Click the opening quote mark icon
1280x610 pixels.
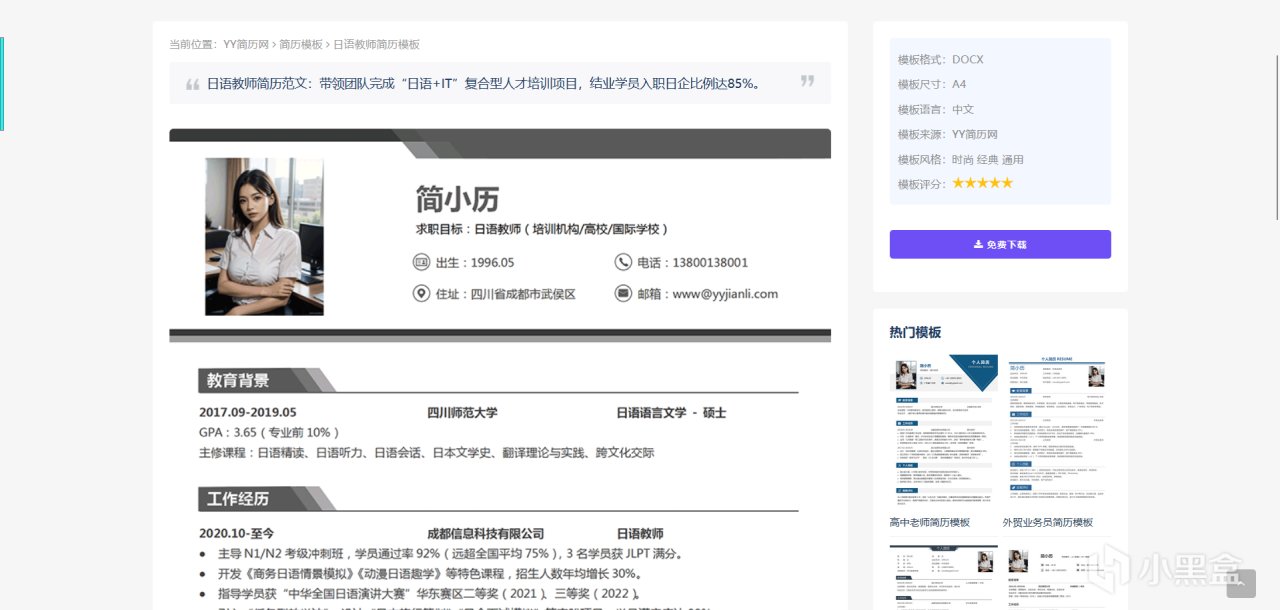[192, 84]
